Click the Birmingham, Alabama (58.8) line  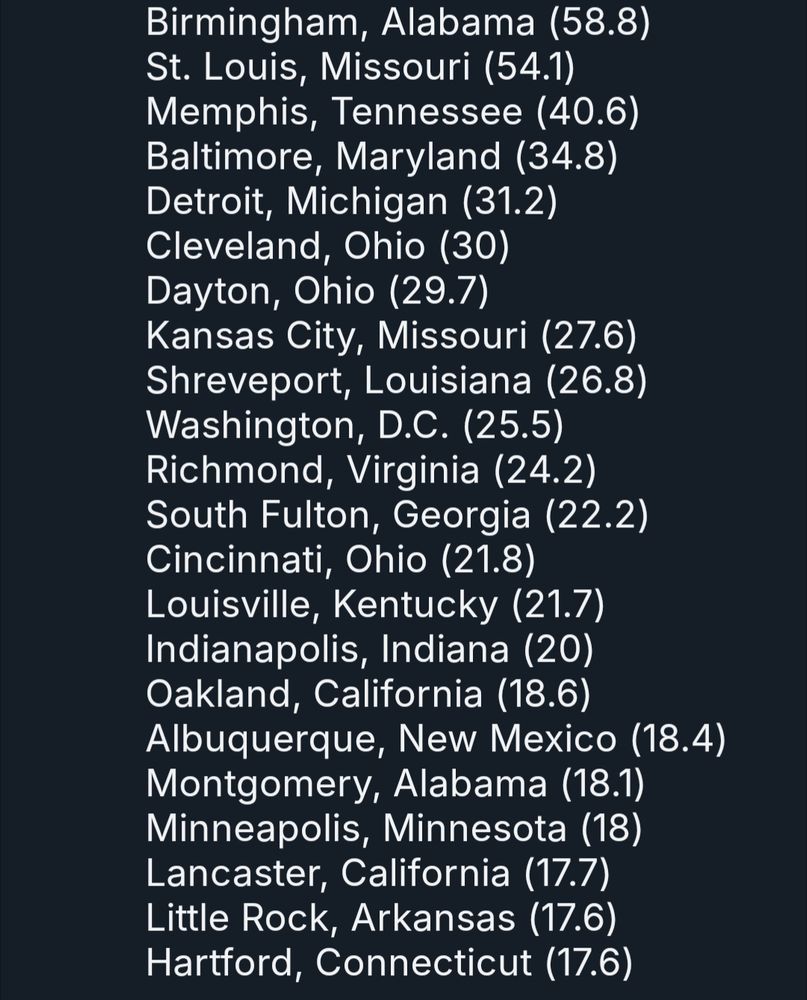[x=398, y=23]
